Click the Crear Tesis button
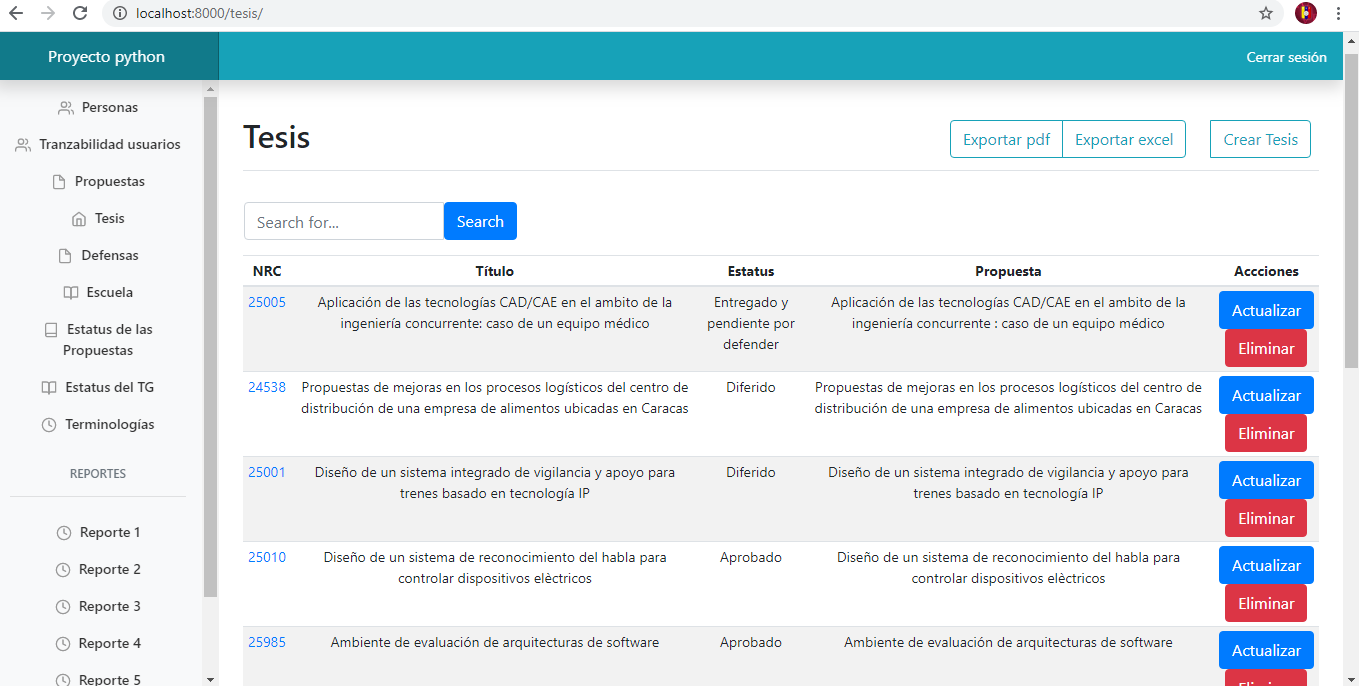1359x686 pixels. click(1260, 139)
